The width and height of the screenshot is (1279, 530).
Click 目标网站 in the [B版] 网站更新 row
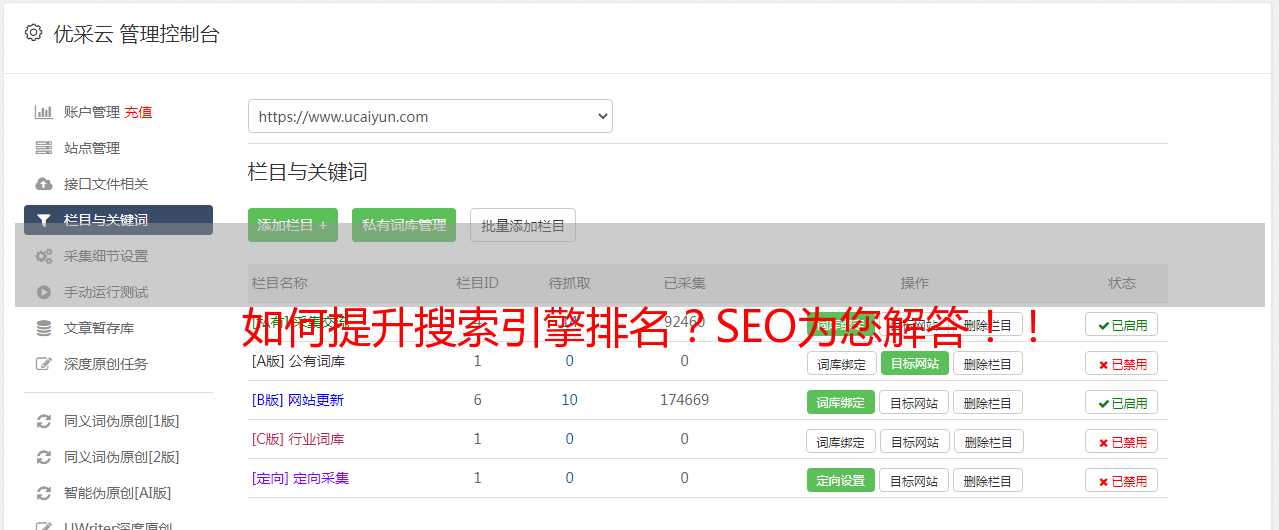click(x=915, y=402)
